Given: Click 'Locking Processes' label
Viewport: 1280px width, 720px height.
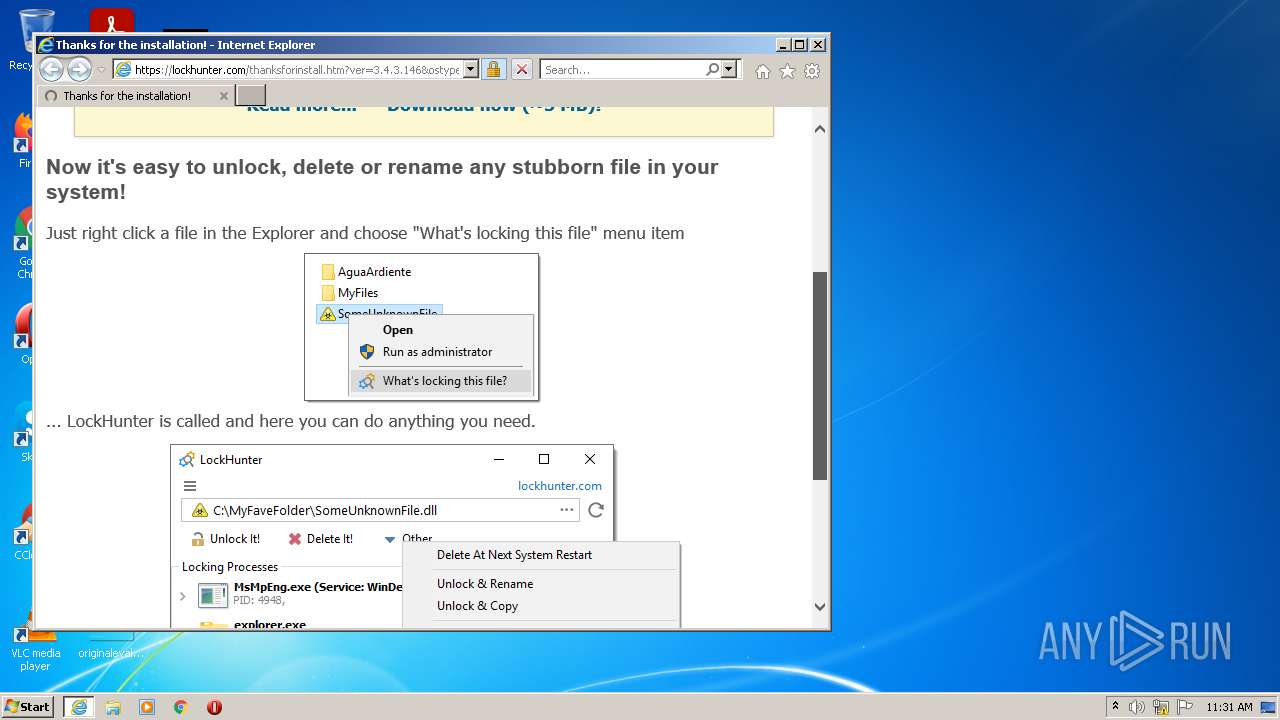Looking at the screenshot, I should [230, 567].
